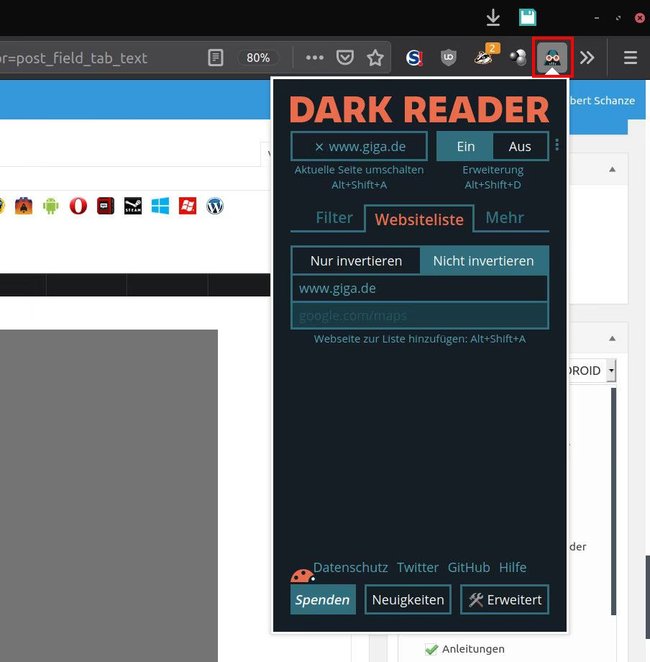
Task: Select the Websiteliste tab
Action: coord(419,219)
